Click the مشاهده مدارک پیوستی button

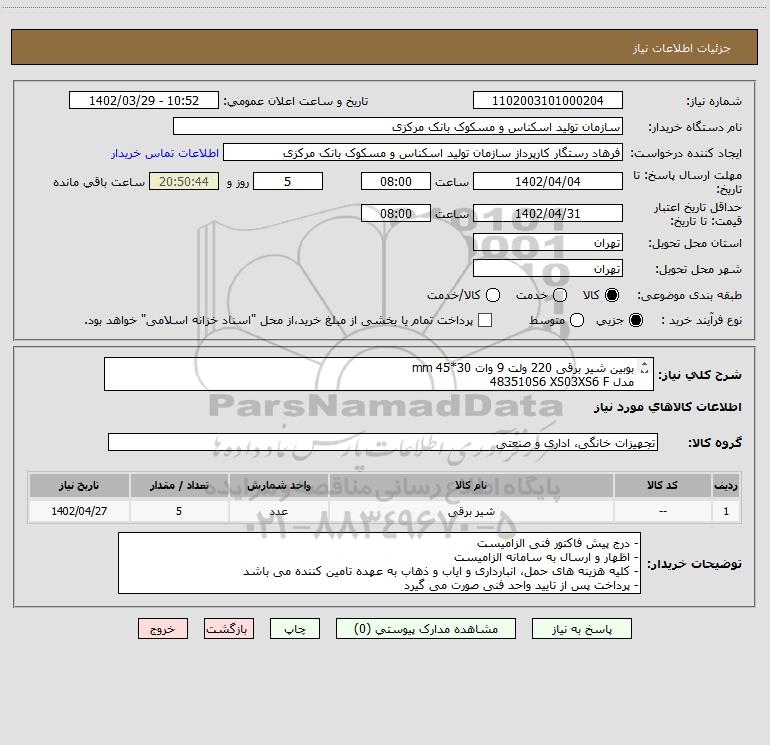426,629
